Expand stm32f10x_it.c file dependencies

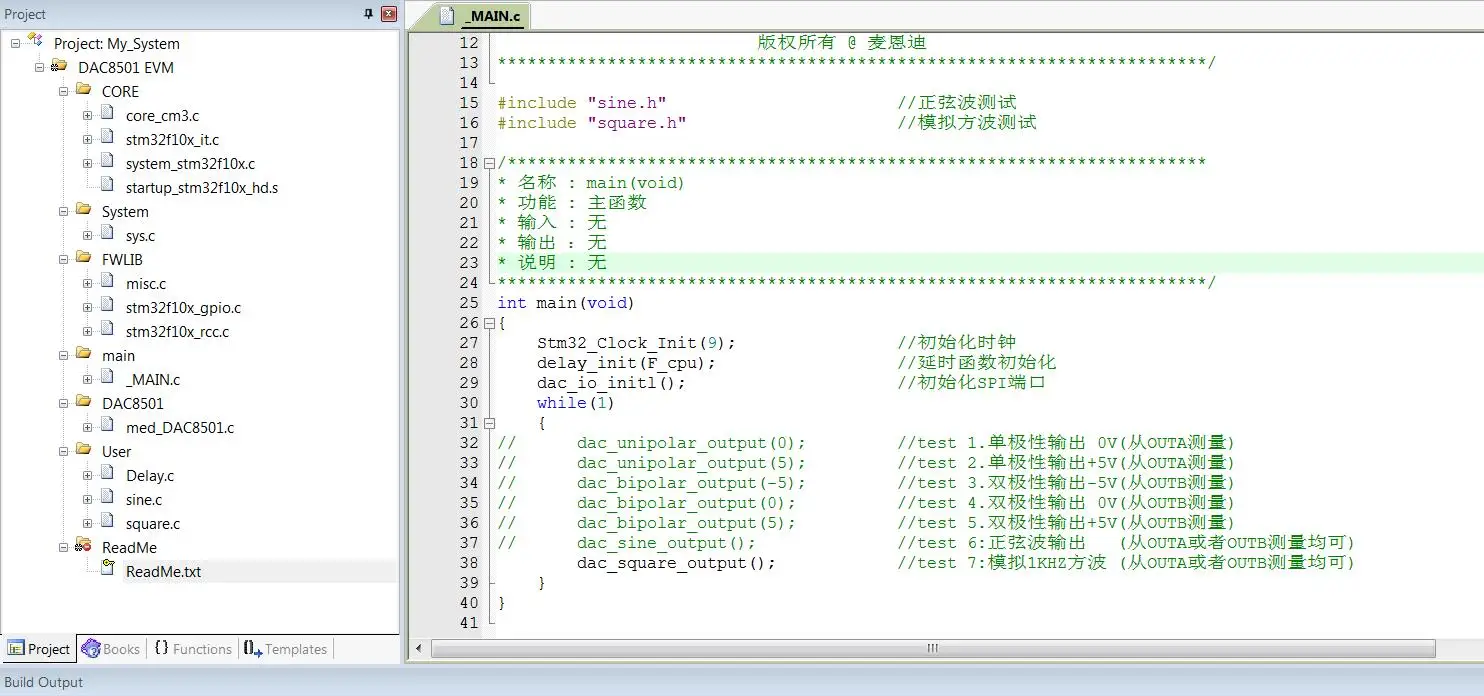pos(88,139)
